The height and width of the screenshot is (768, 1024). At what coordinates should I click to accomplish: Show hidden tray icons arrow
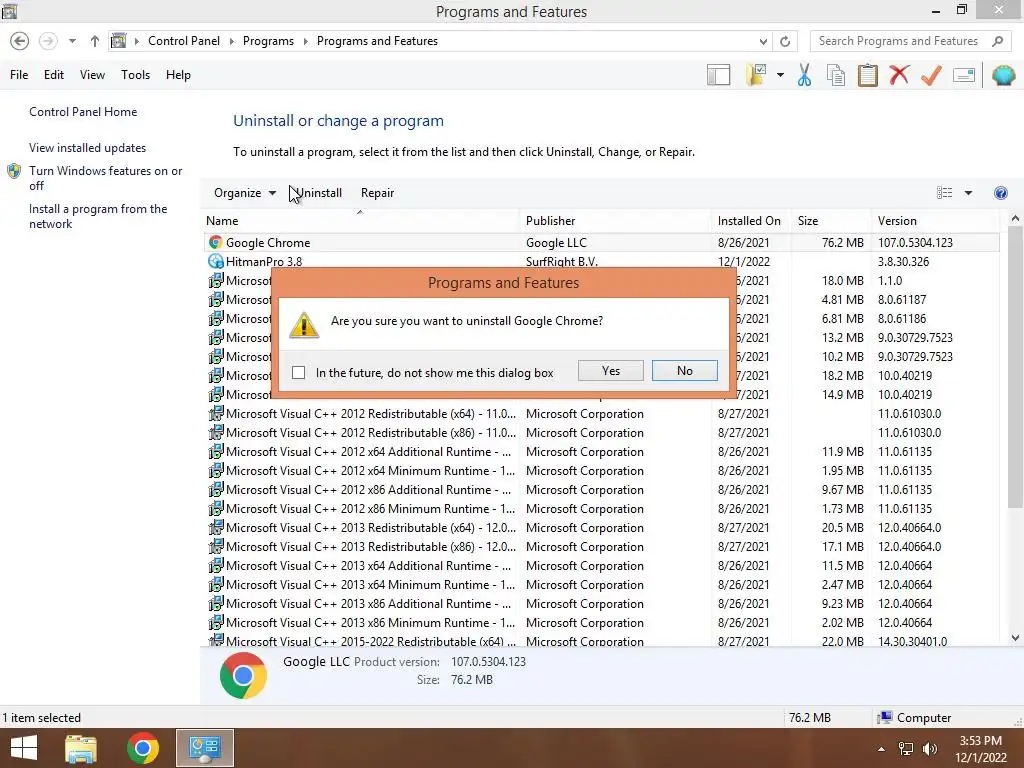(x=881, y=749)
